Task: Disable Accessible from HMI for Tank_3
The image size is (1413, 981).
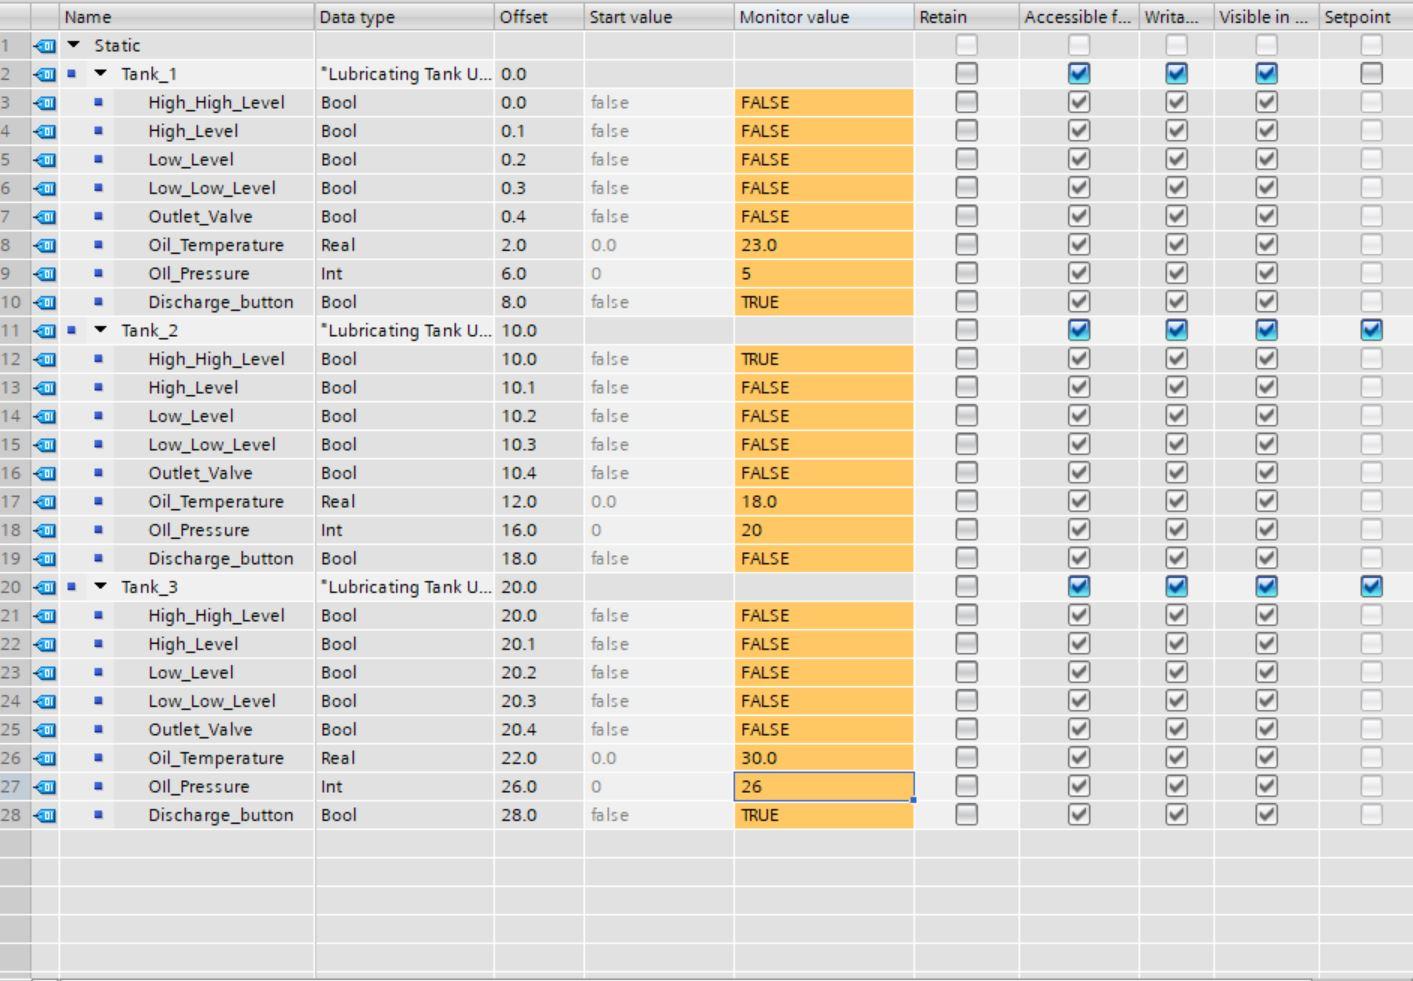Action: [x=1078, y=587]
